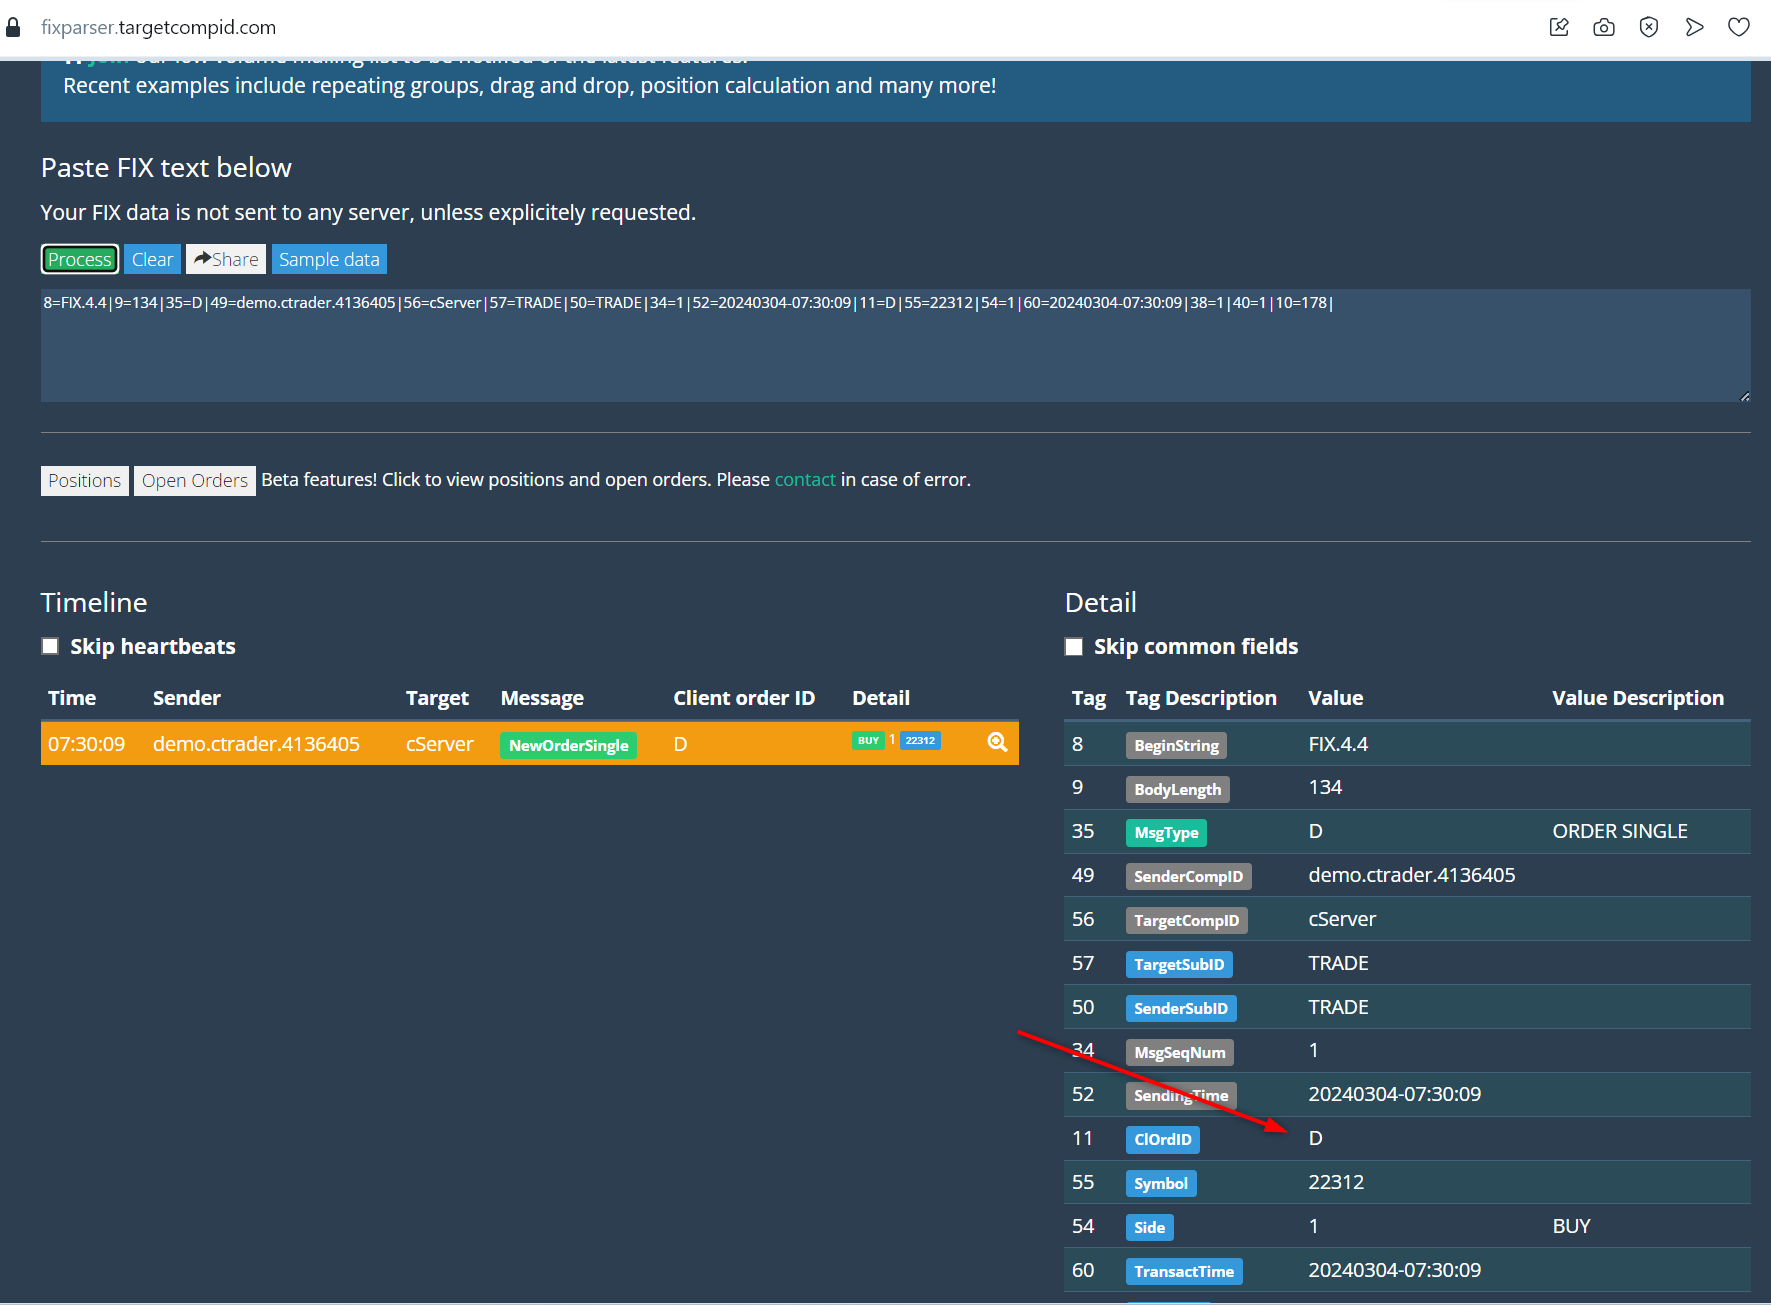Open the shield ad blocker icon
Image resolution: width=1771 pixels, height=1305 pixels.
pos(1649,27)
